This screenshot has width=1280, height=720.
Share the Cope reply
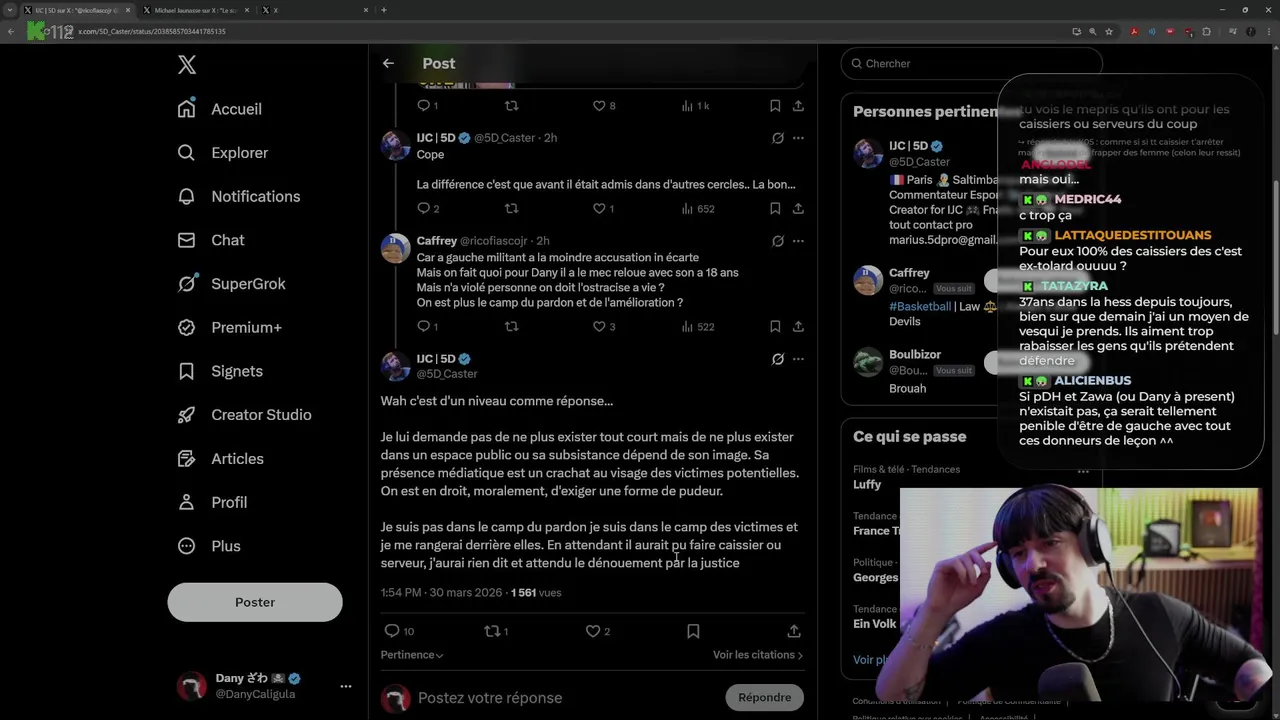coord(798,209)
